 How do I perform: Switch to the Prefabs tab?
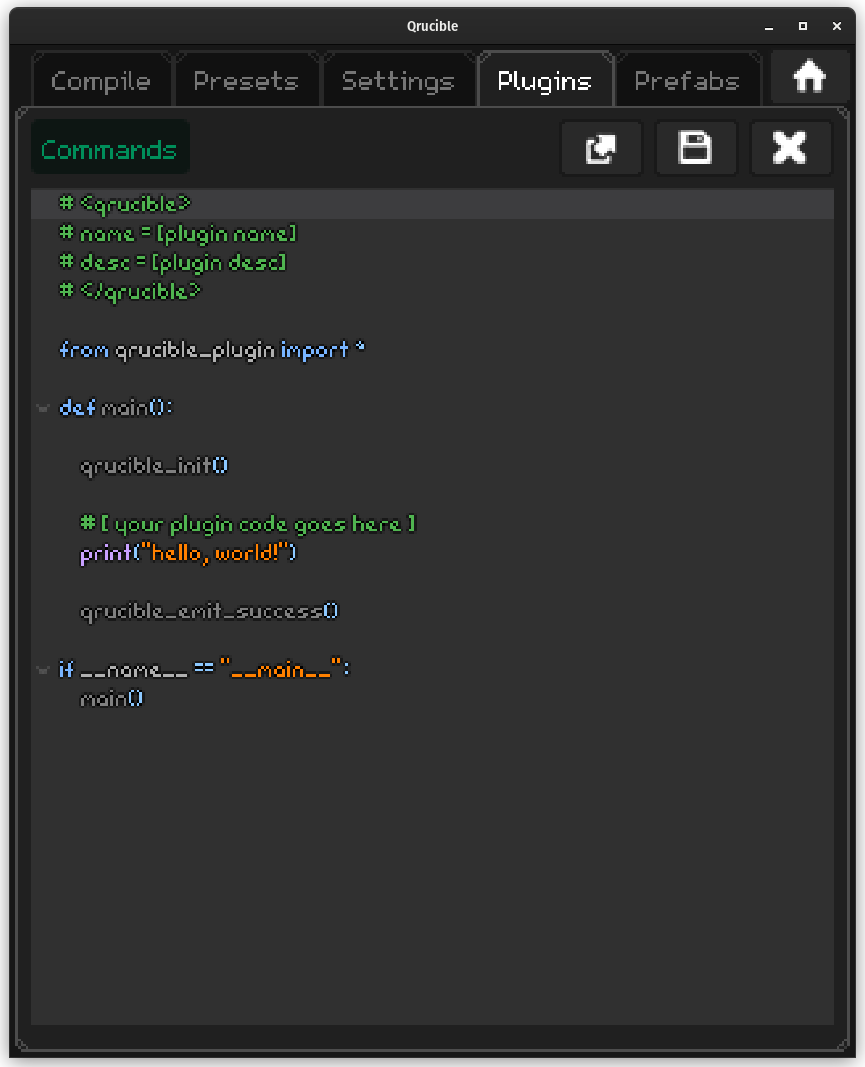[x=686, y=81]
